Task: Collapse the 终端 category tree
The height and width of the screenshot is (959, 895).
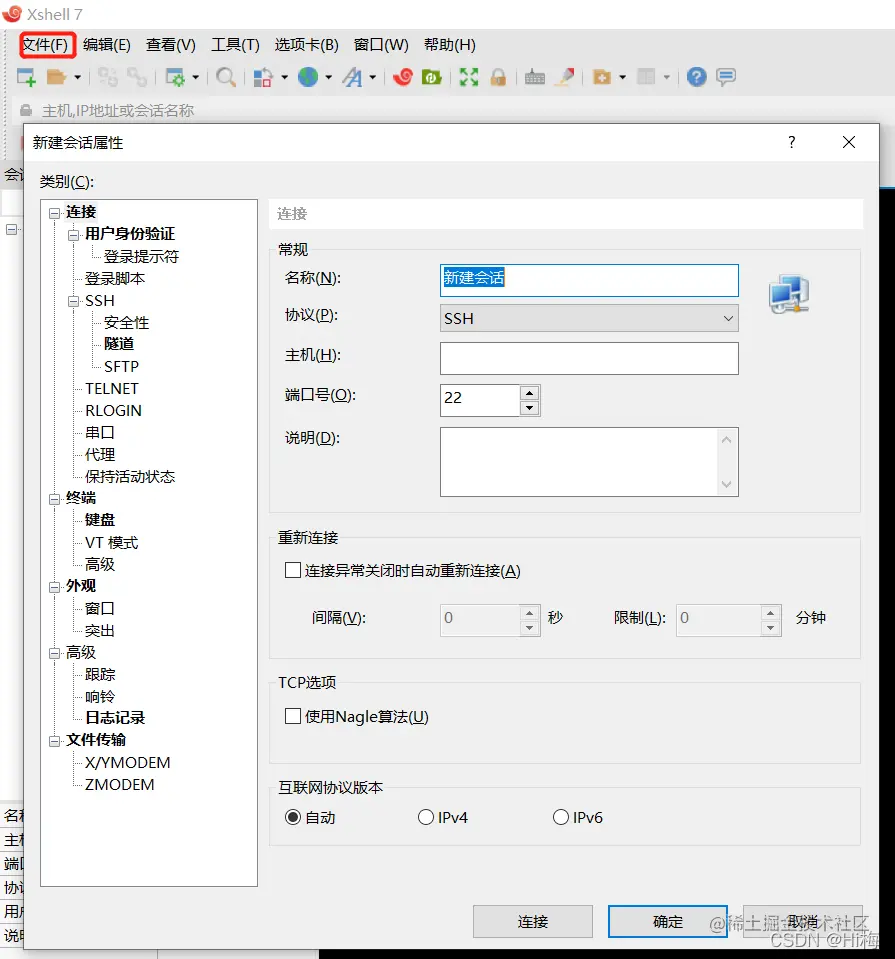Action: point(55,497)
